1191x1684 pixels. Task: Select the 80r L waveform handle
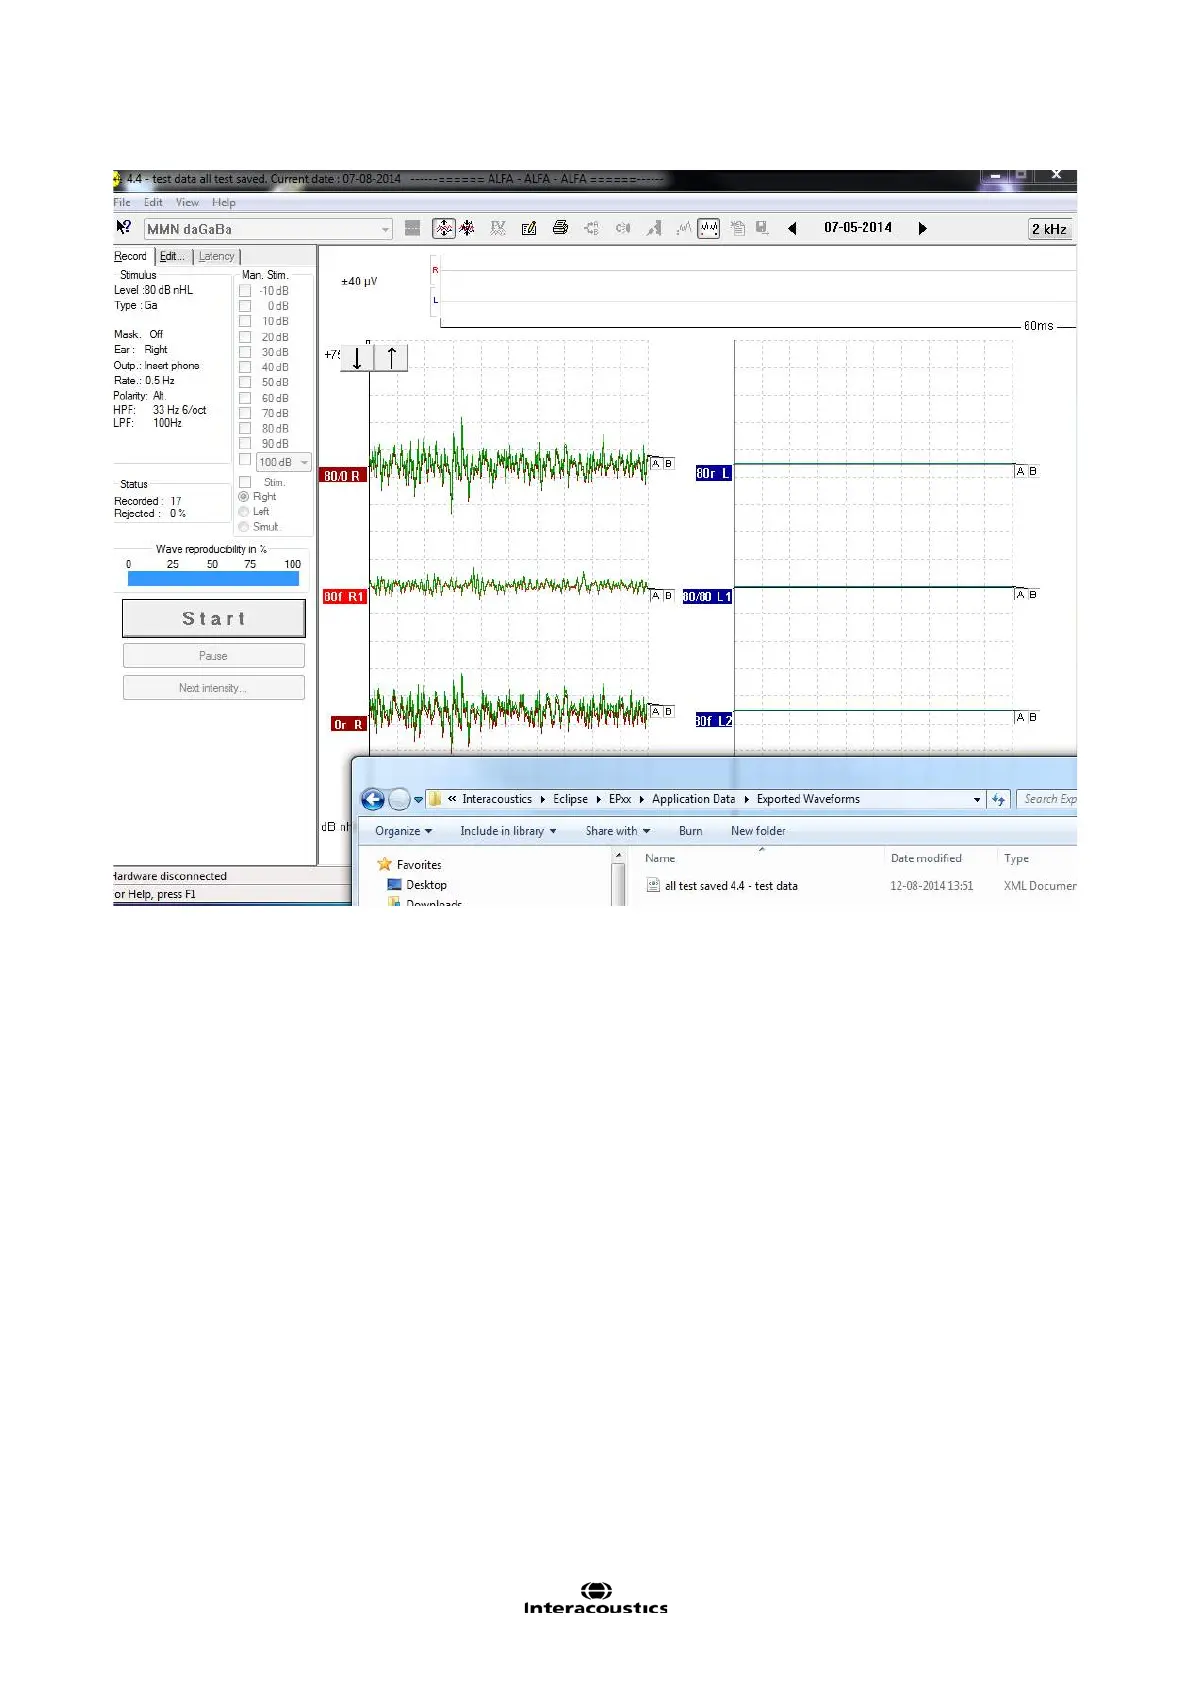pos(713,474)
